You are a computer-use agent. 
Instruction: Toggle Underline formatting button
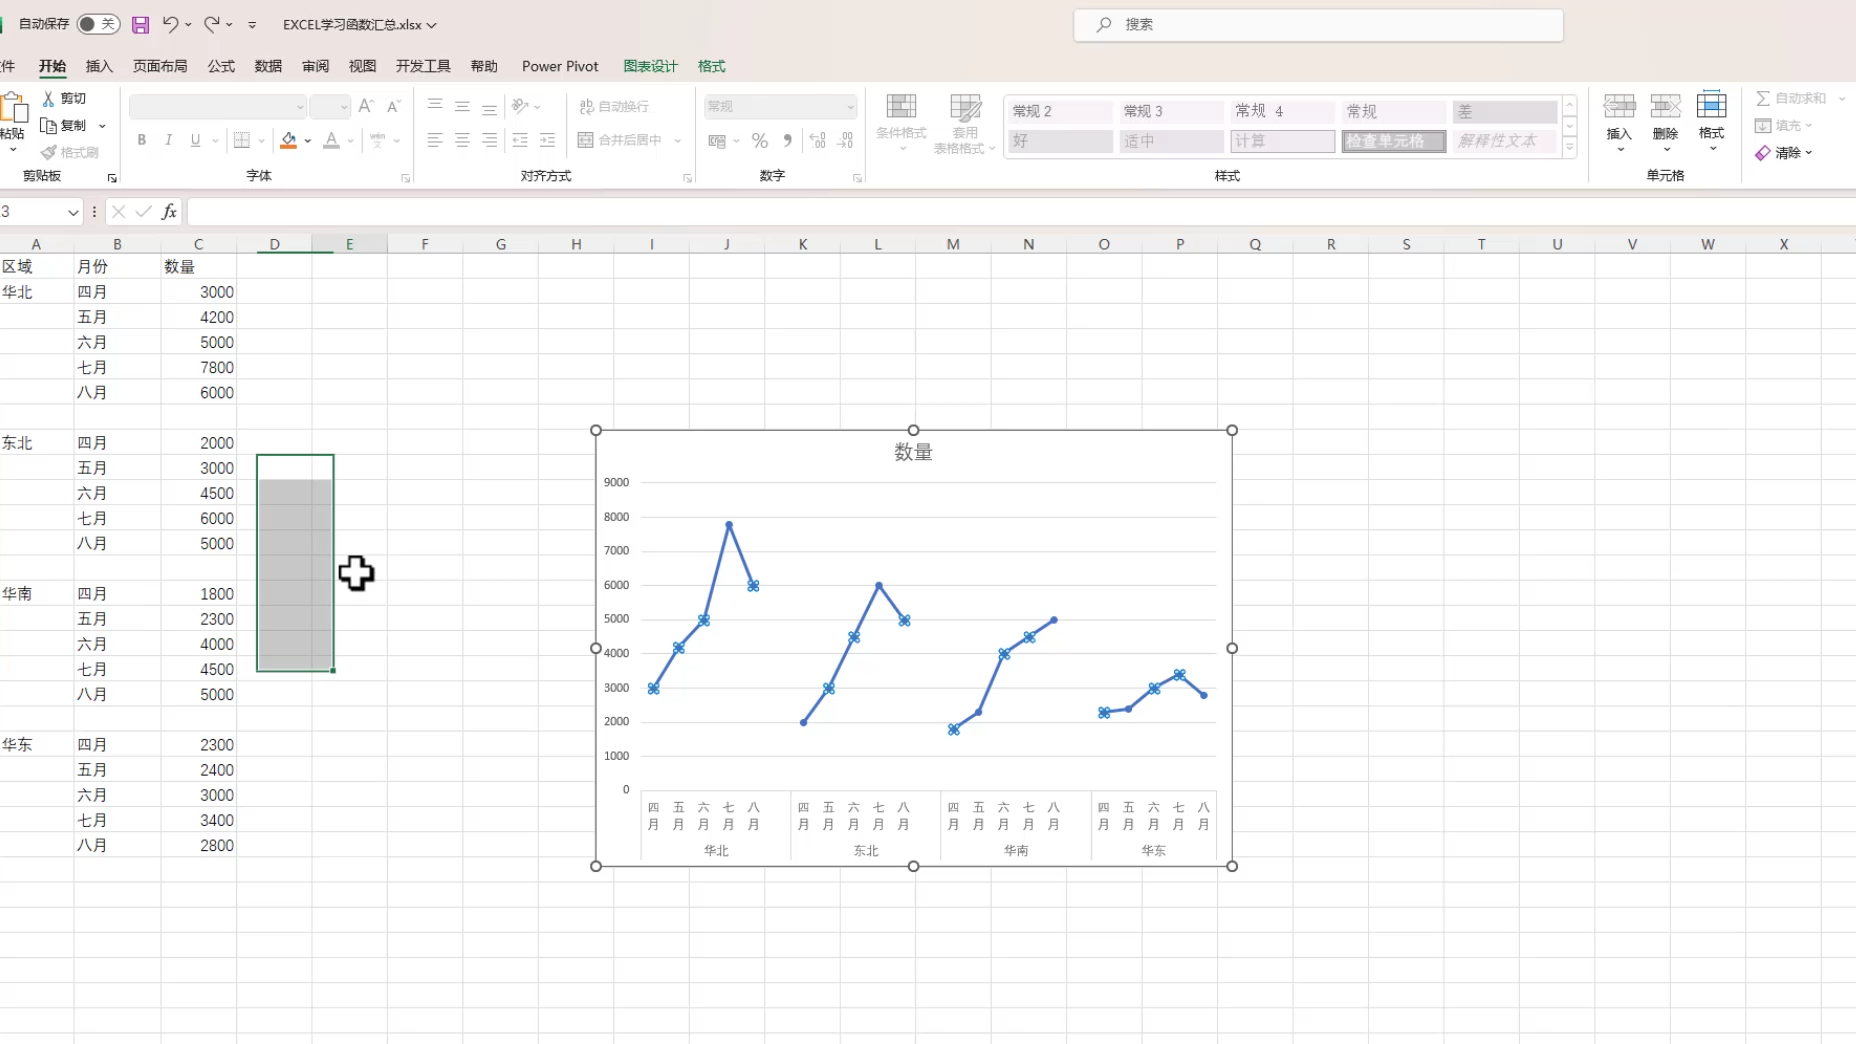pyautogui.click(x=195, y=141)
